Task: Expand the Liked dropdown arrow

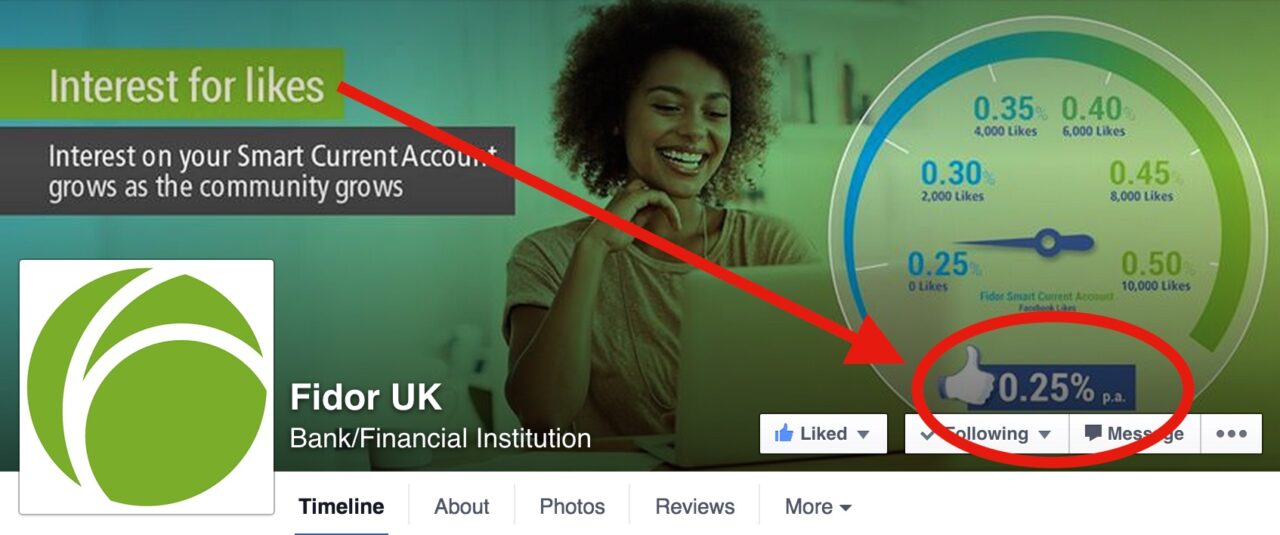Action: coord(864,435)
